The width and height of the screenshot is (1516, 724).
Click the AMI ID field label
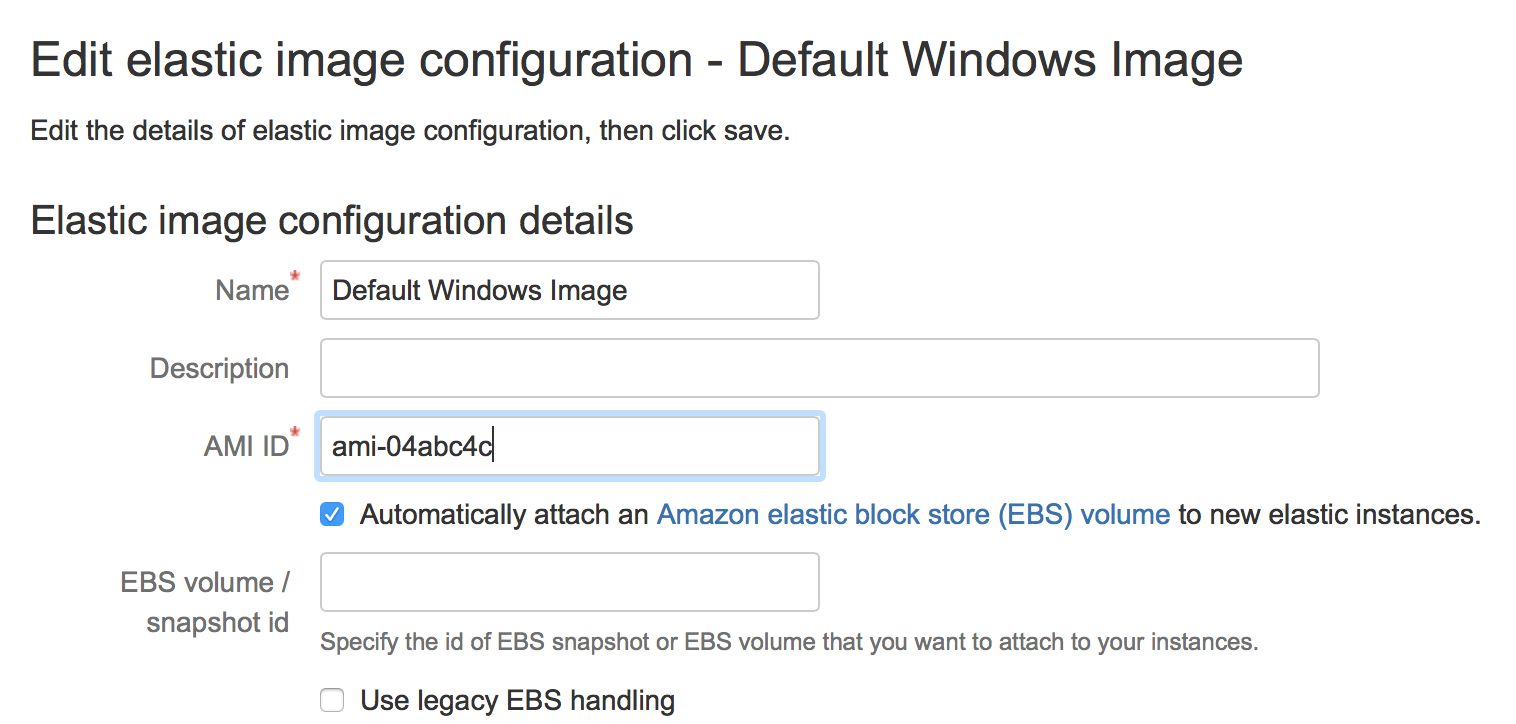[245, 446]
